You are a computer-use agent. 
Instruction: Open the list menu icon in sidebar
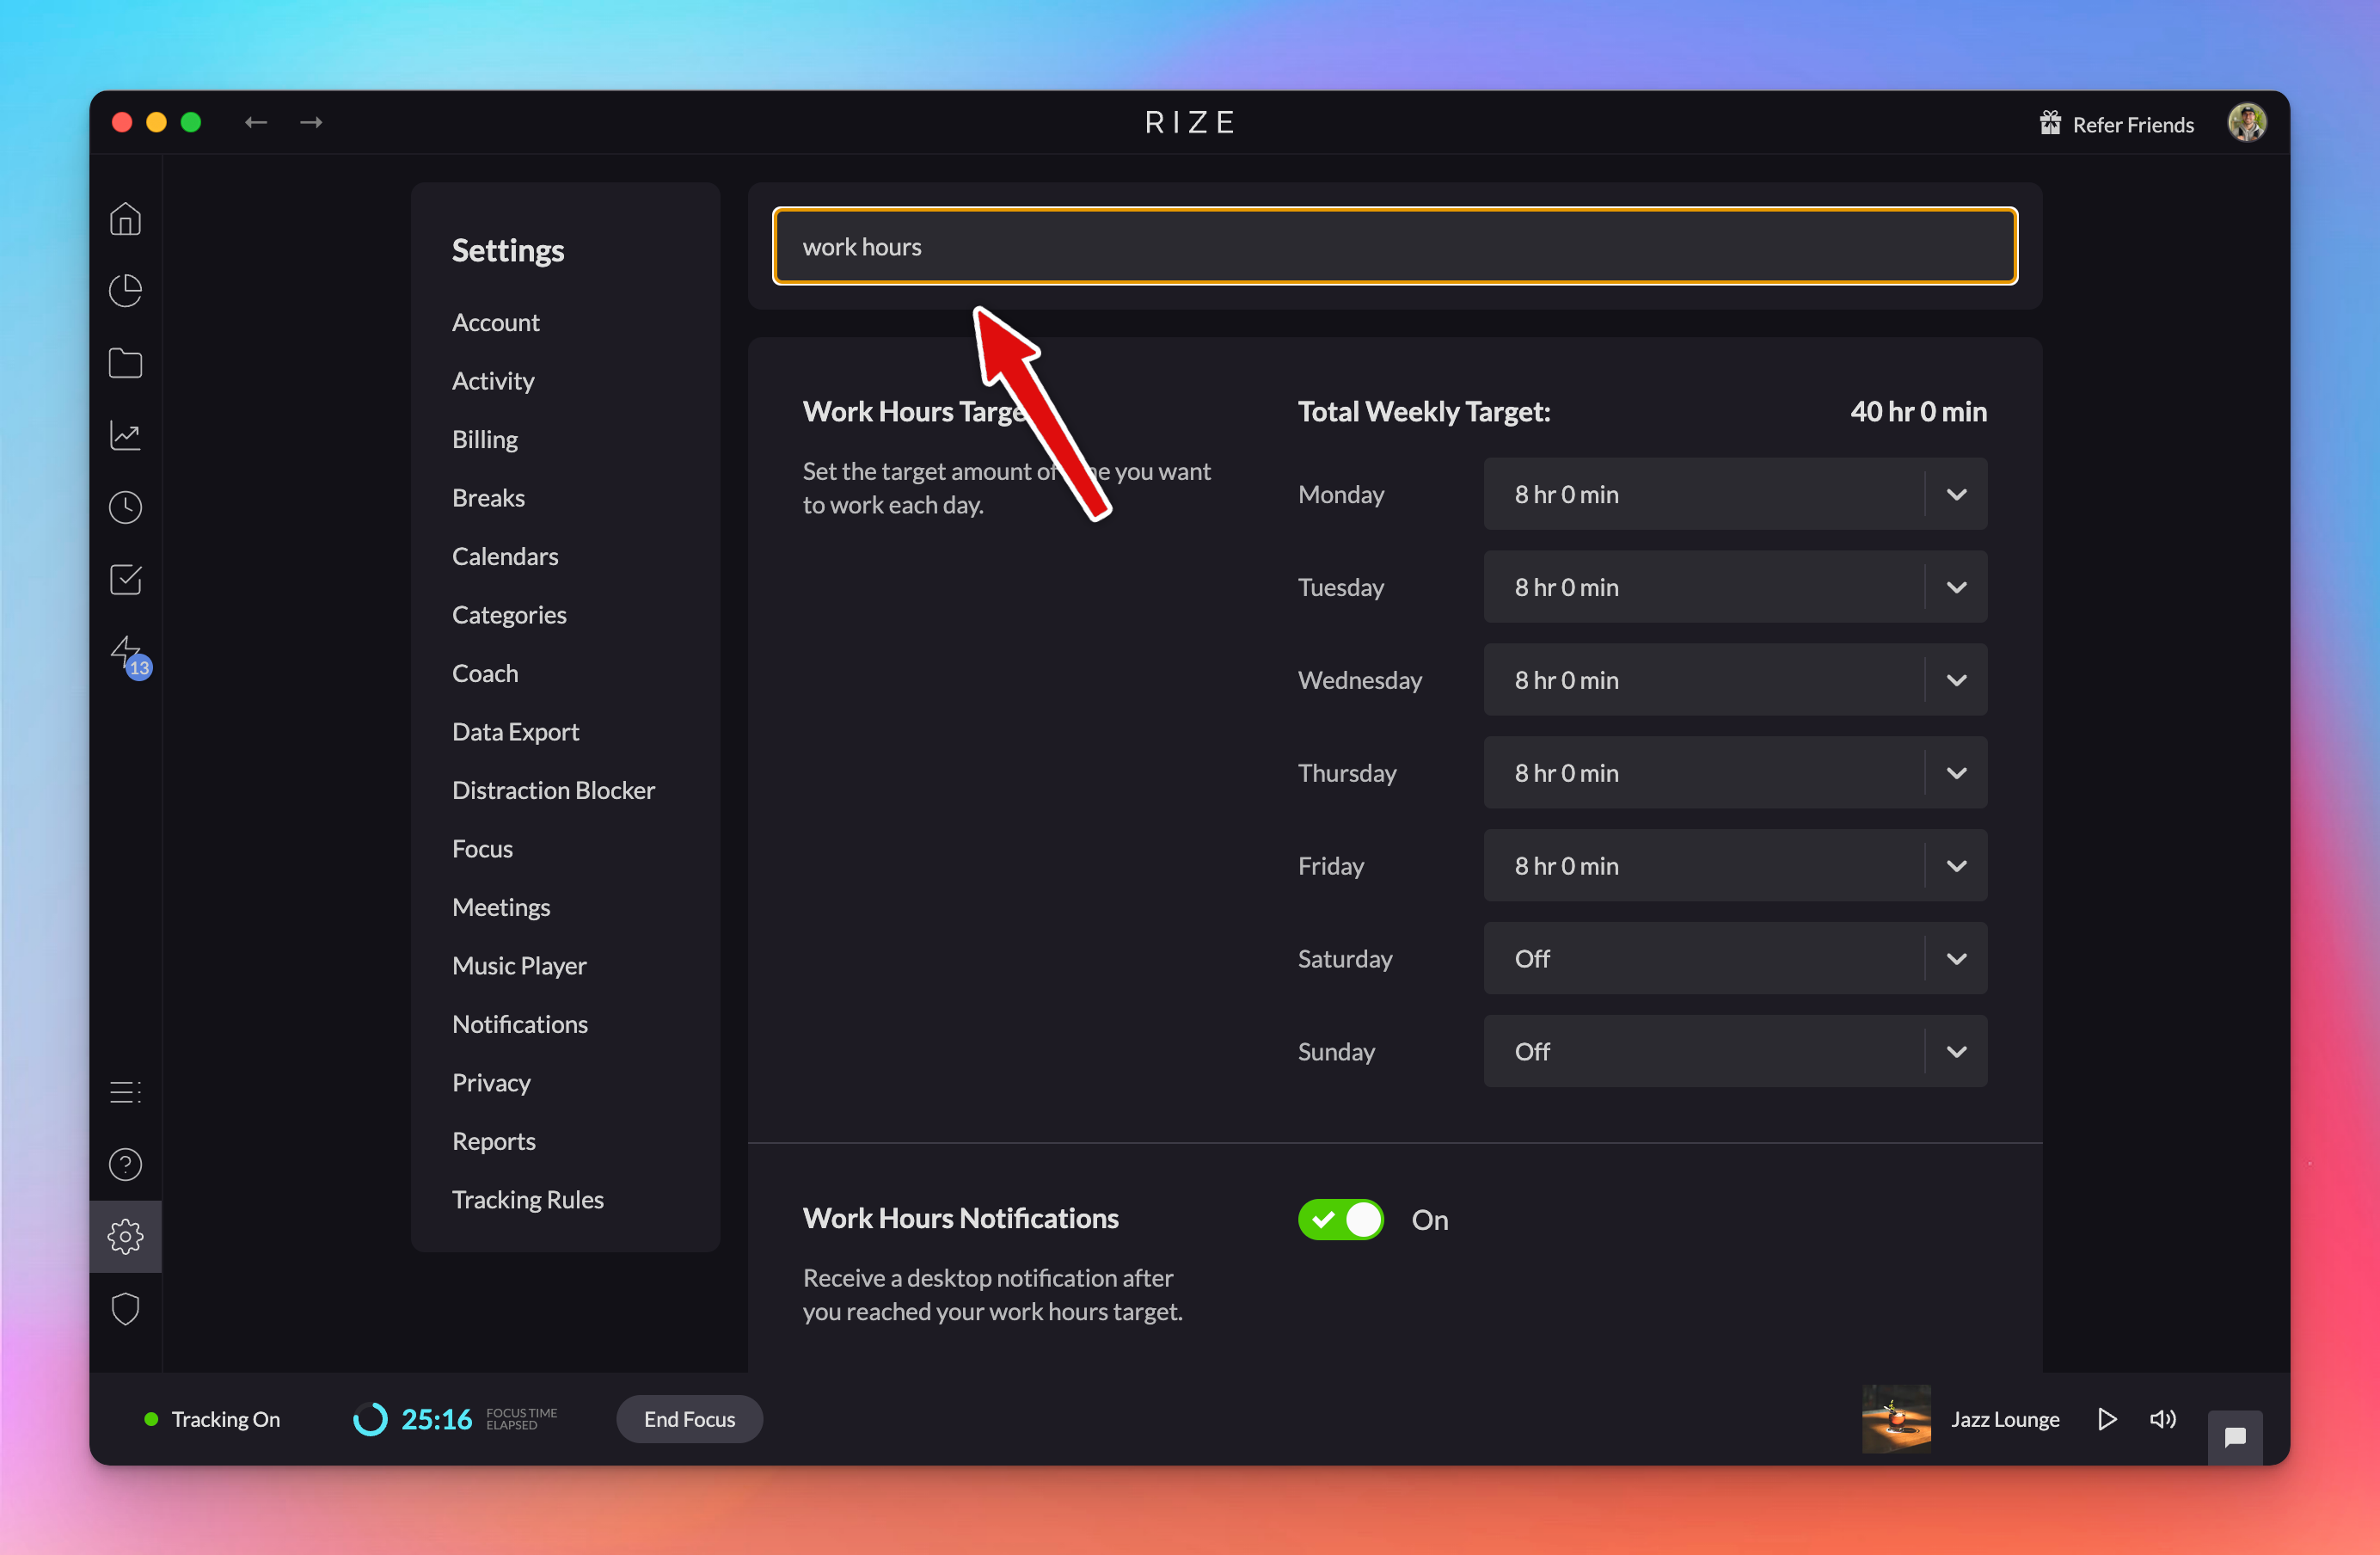pos(125,1092)
